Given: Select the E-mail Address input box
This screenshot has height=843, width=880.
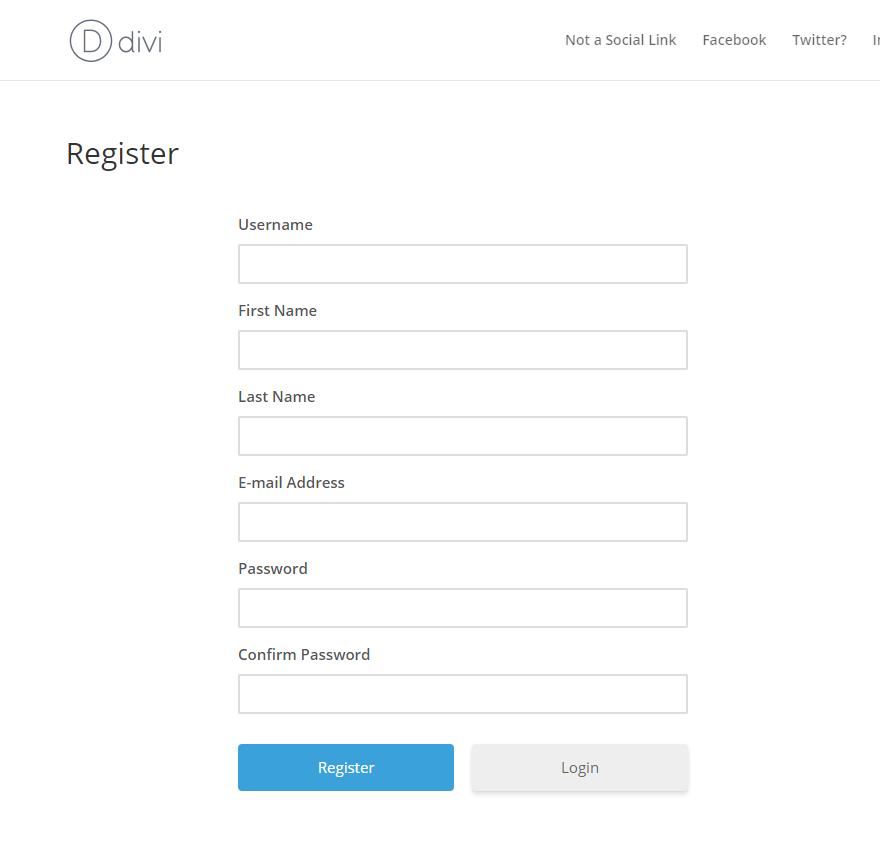Looking at the screenshot, I should [x=462, y=521].
